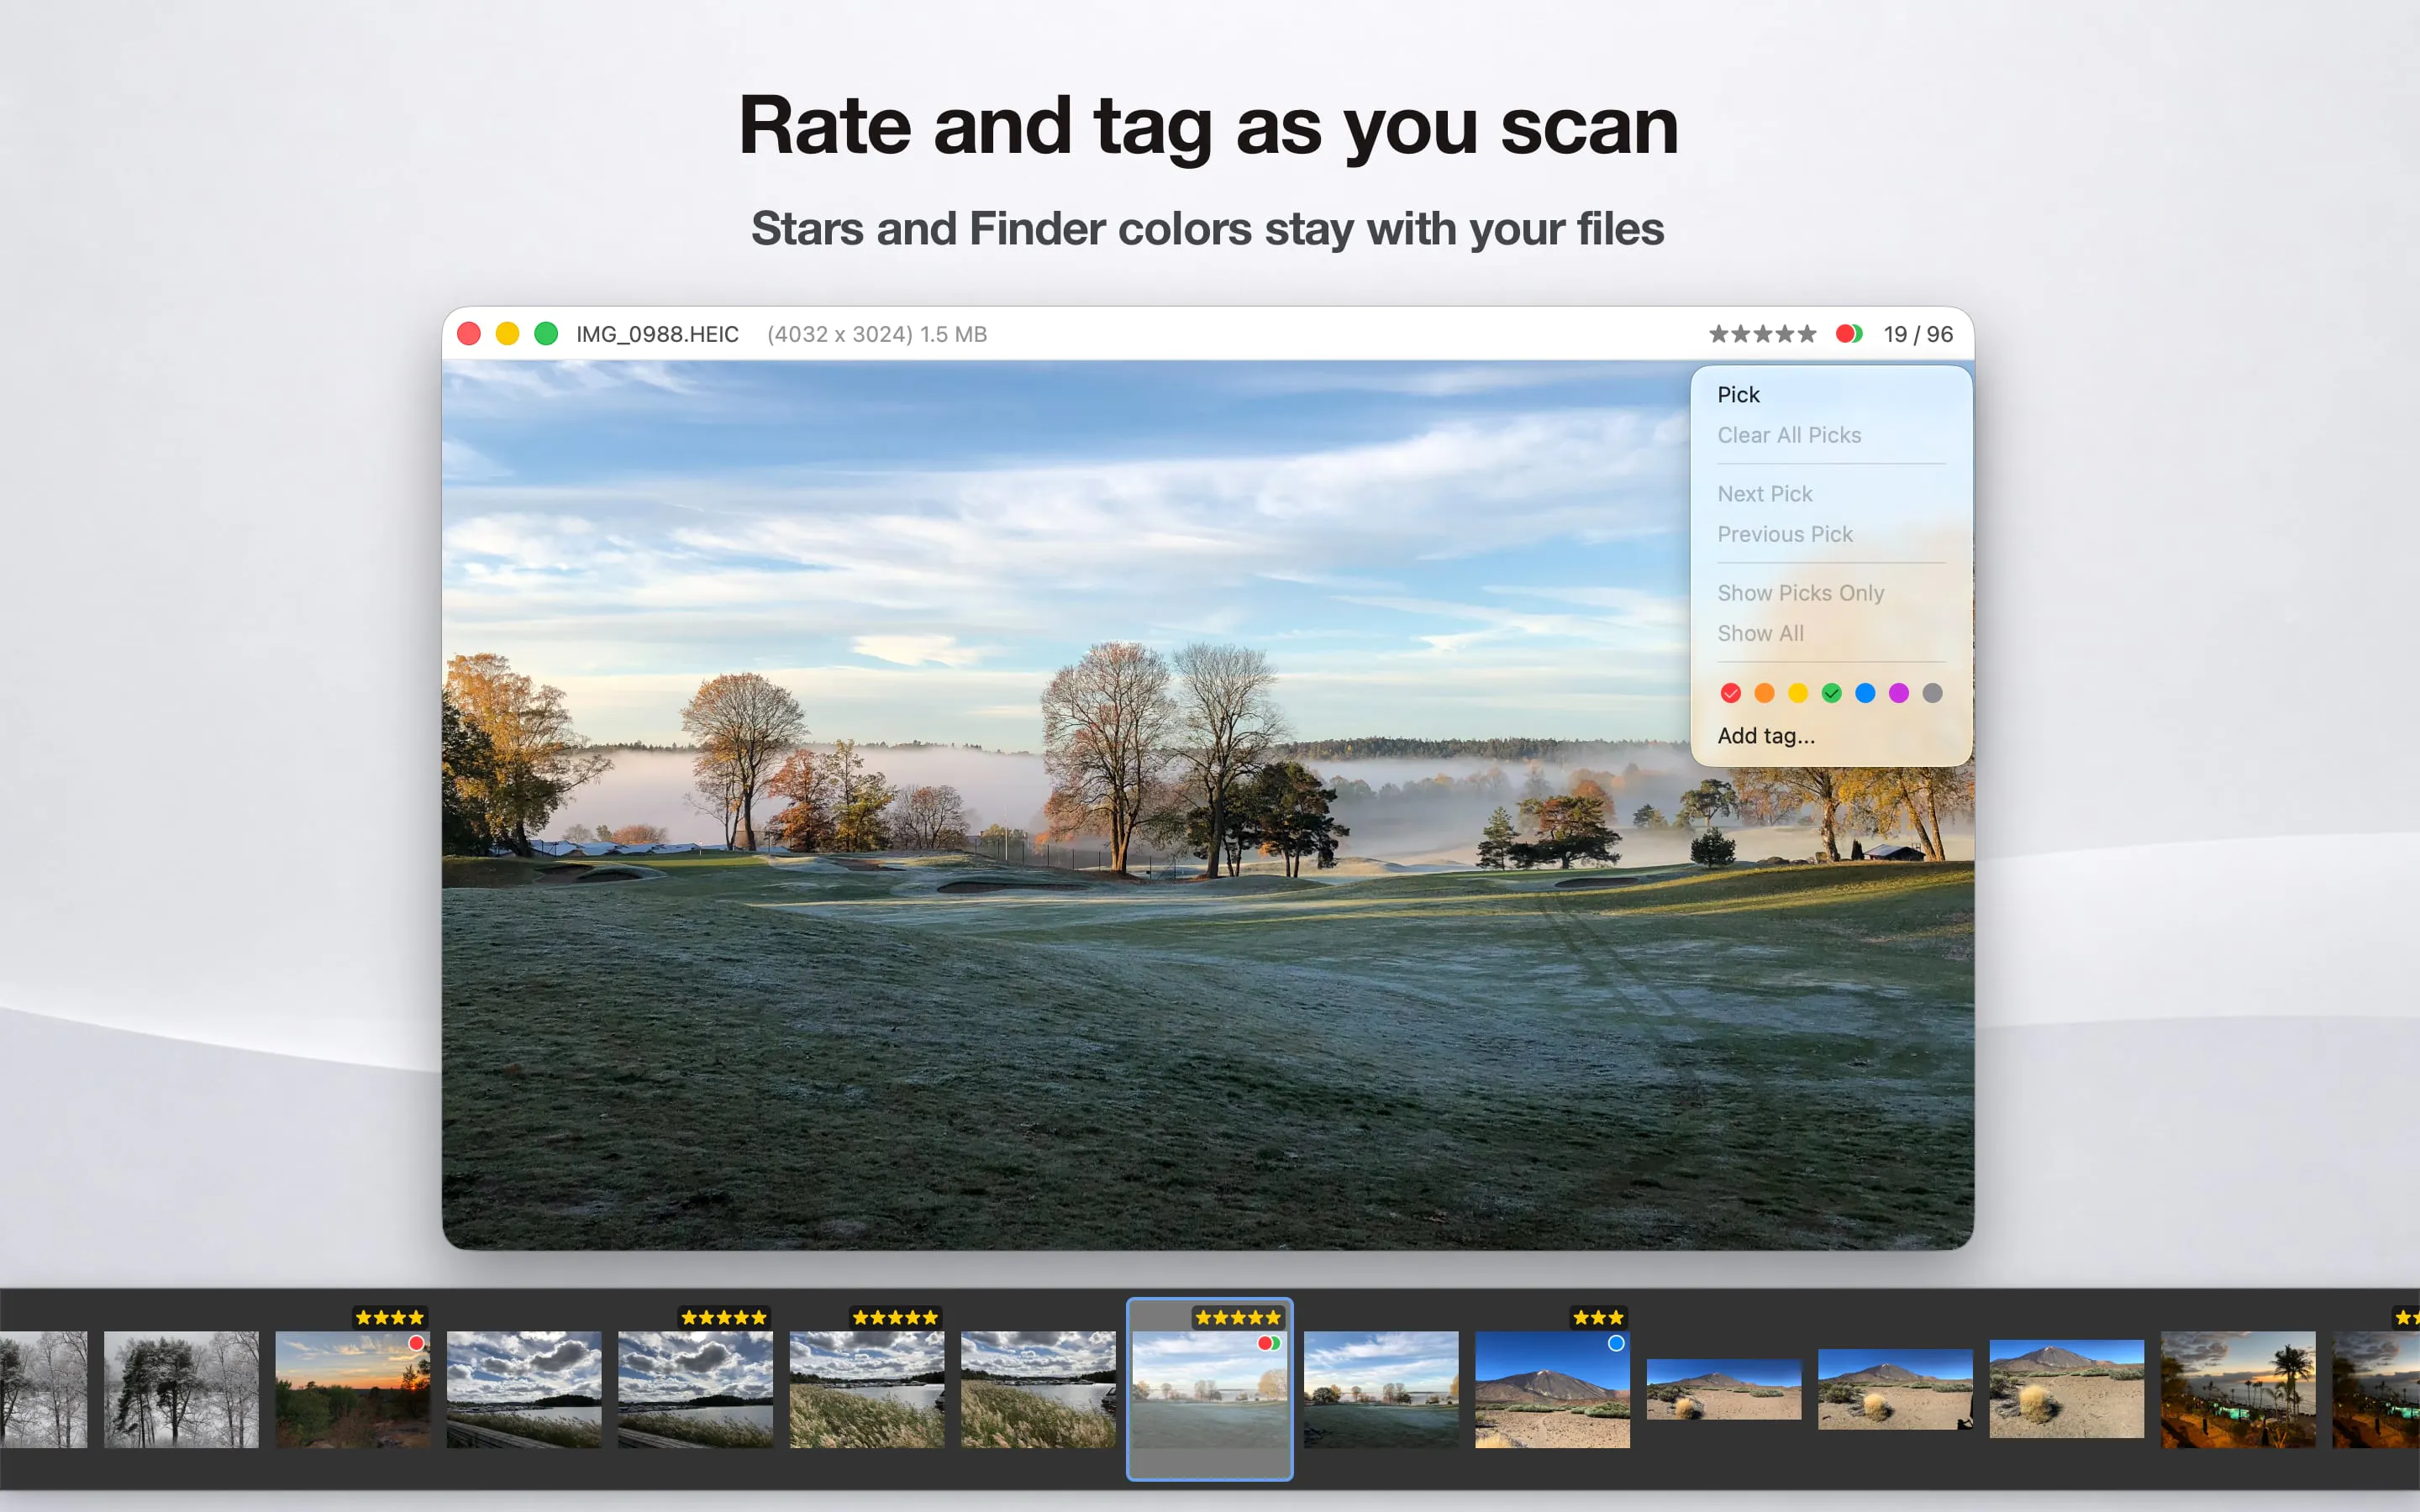
Task: Open the three-star mountain thumbnail with blue tag
Action: tap(1552, 1389)
